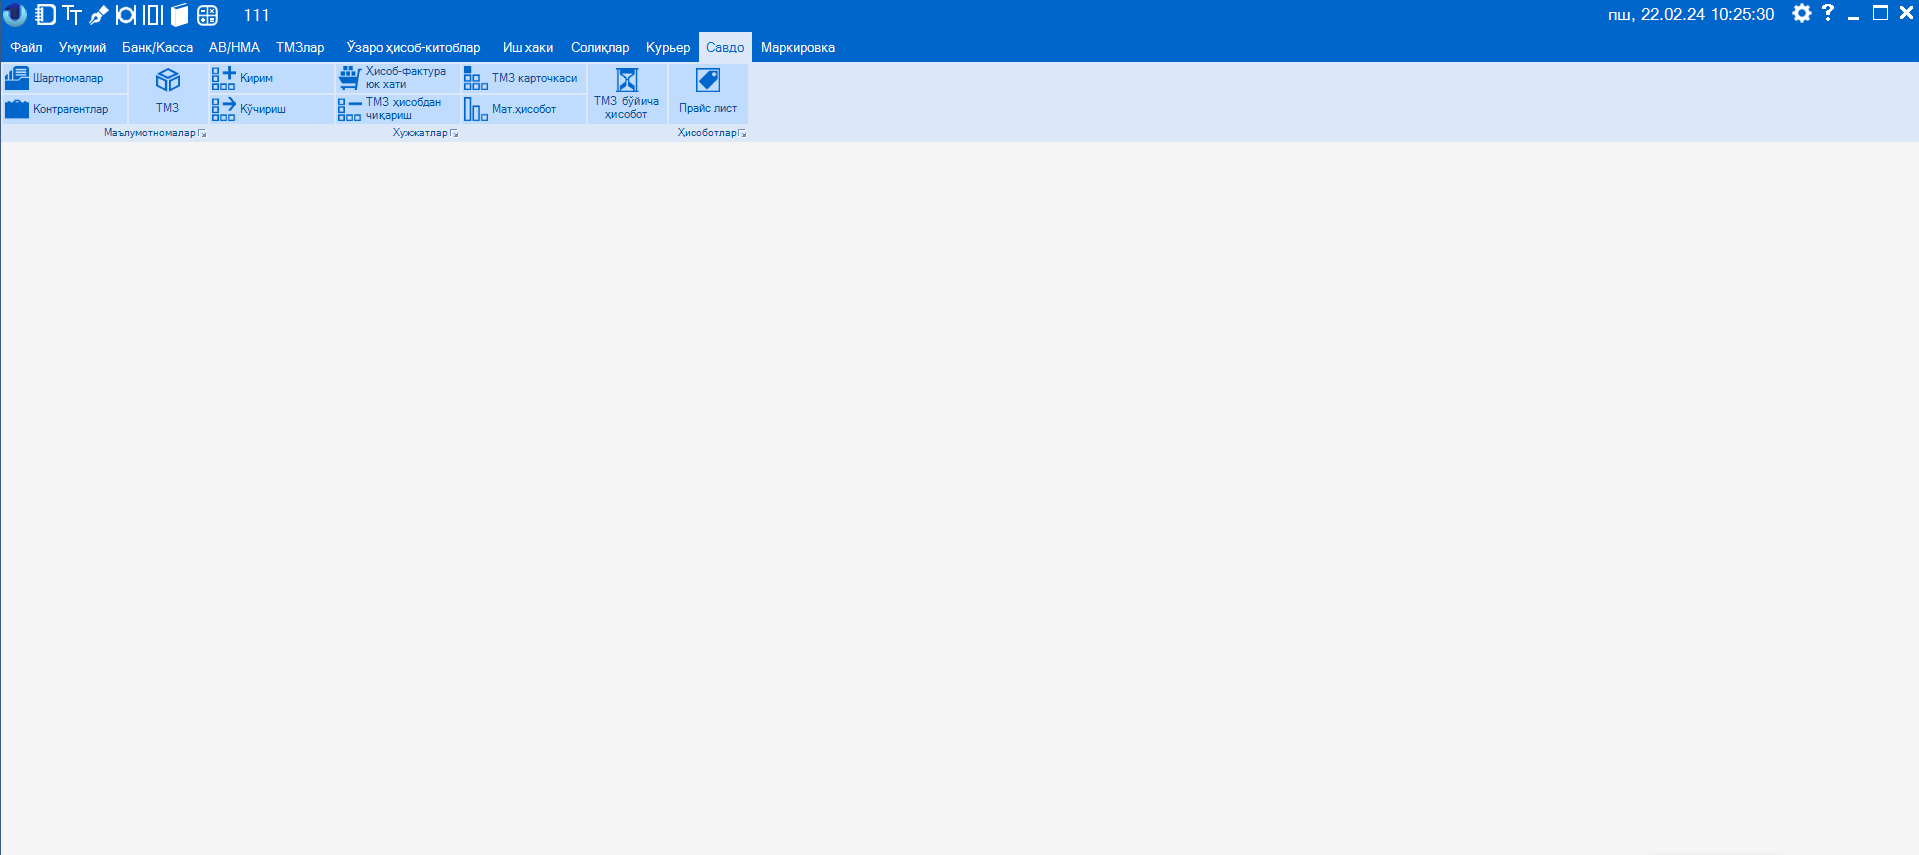Click the text size 'Tт' icon
This screenshot has height=855, width=1919.
click(72, 15)
